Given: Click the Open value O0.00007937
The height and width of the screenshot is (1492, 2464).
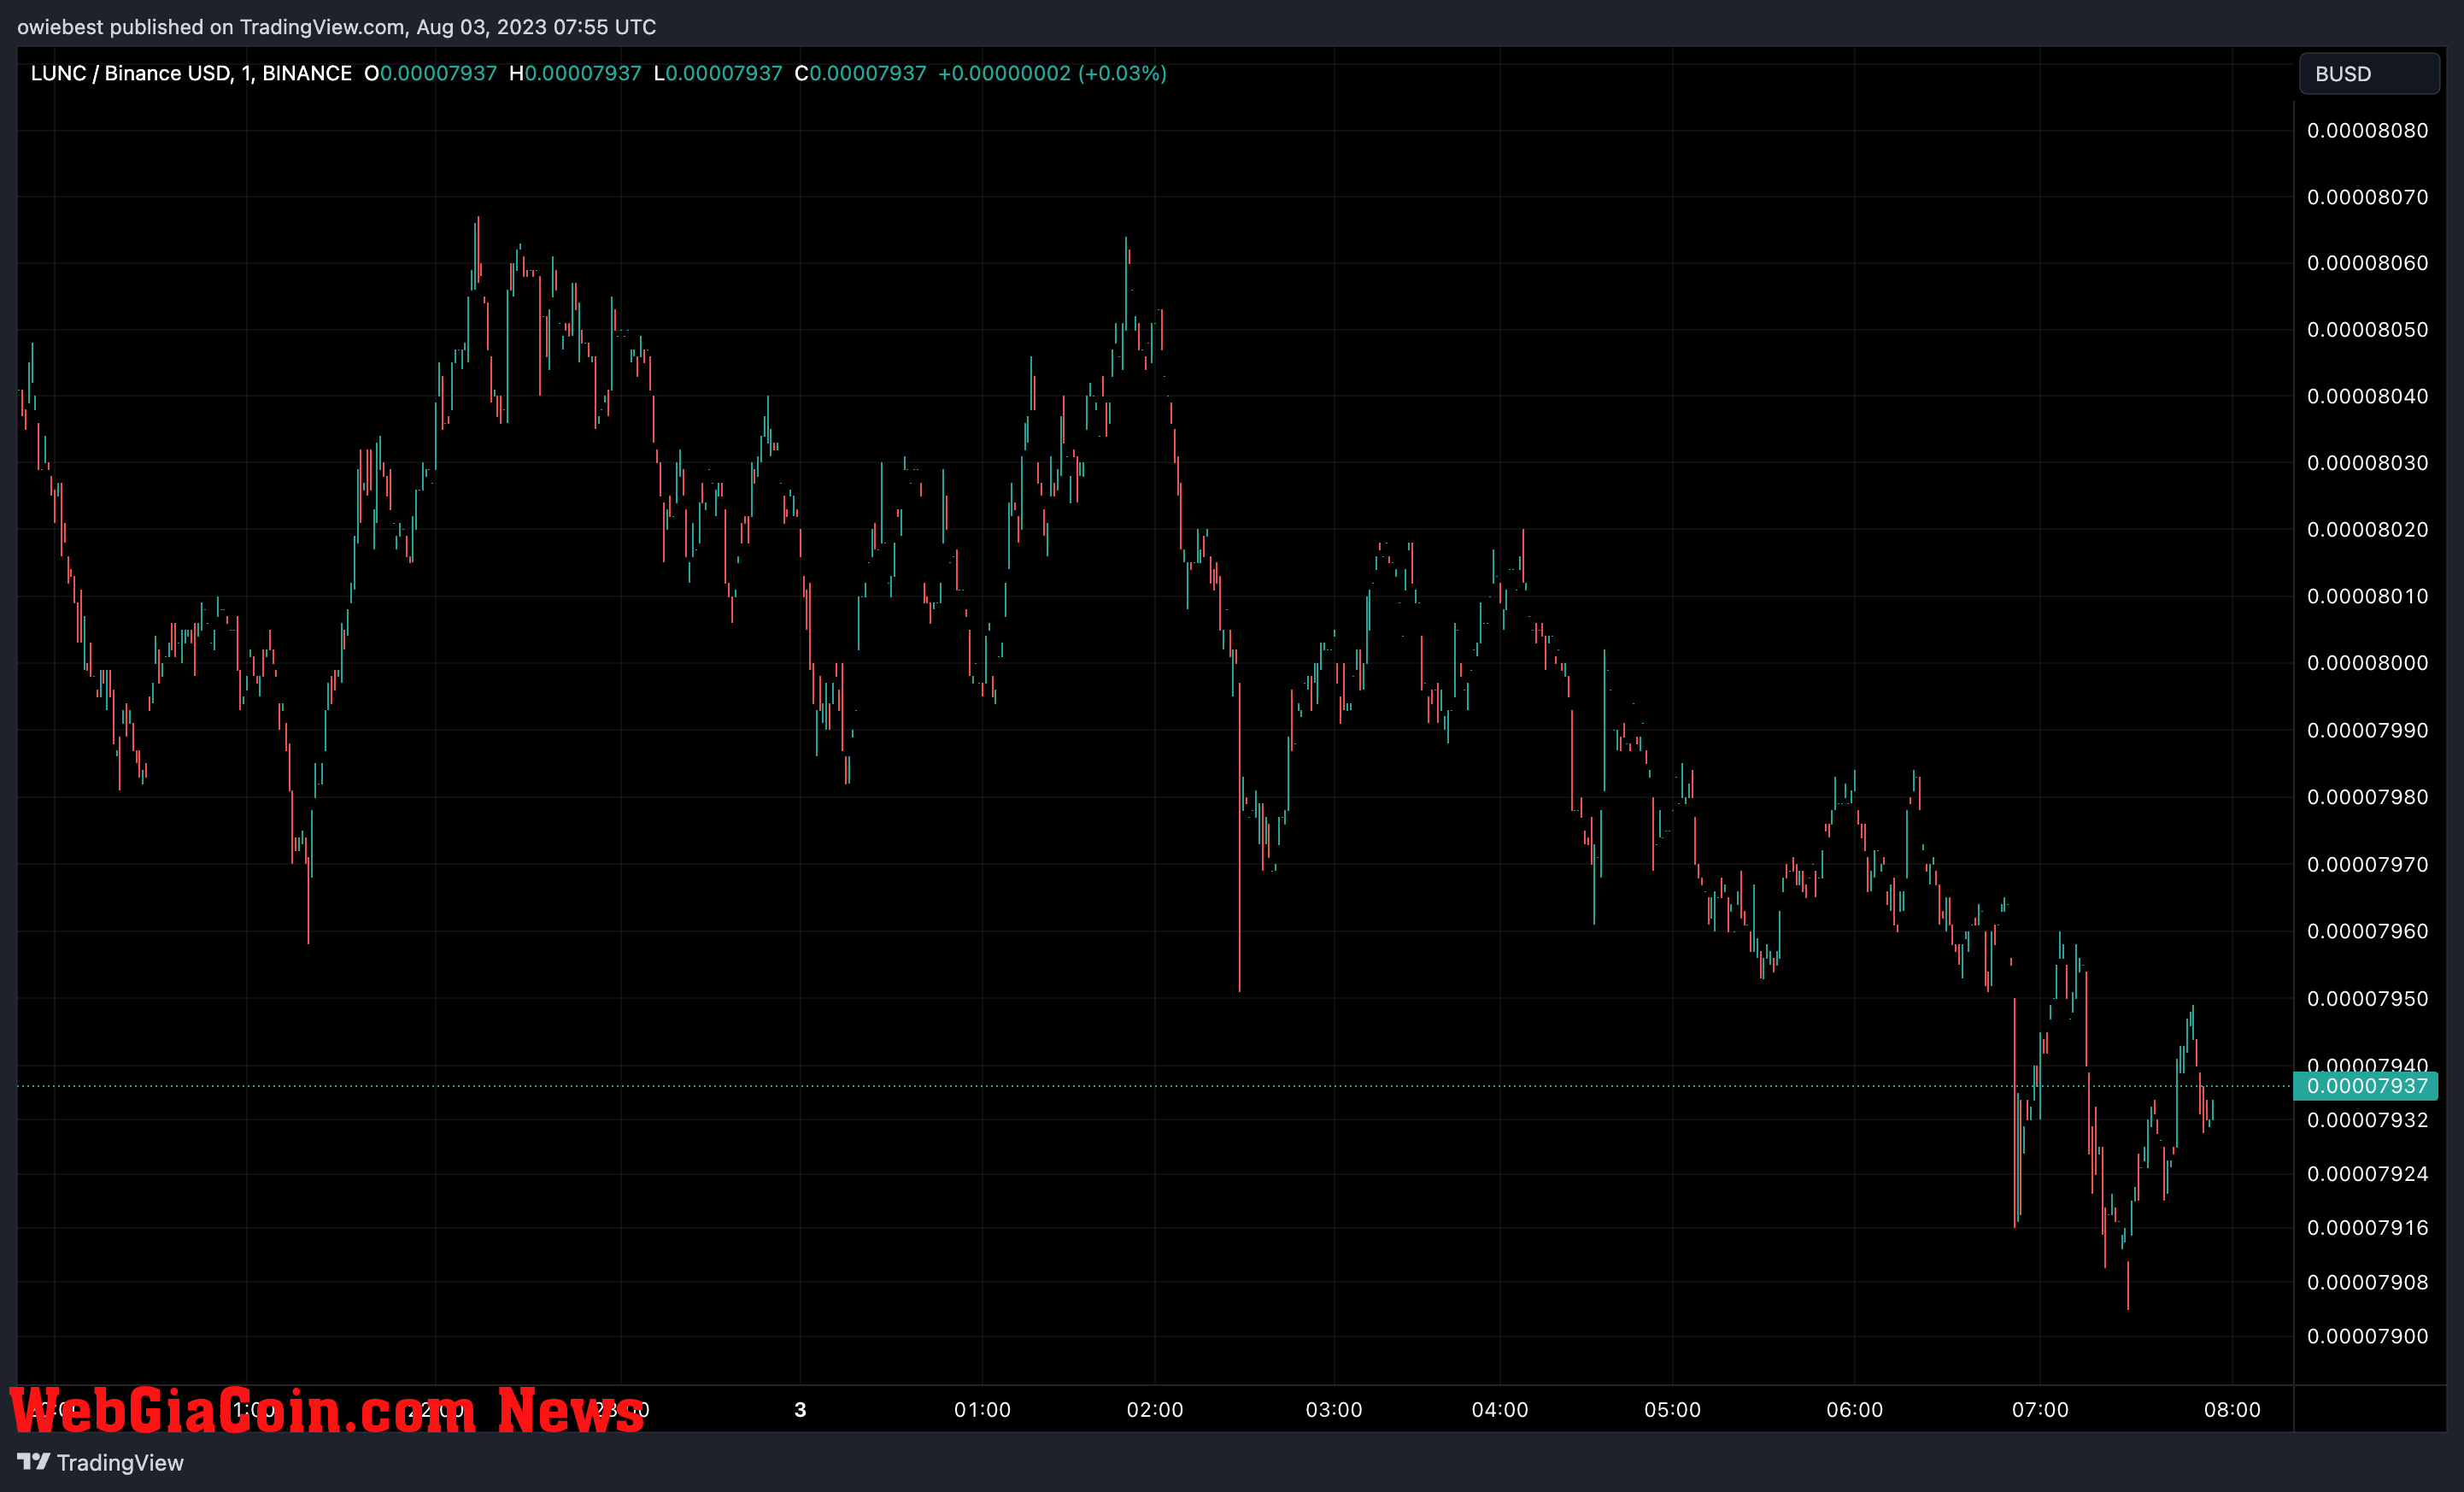Looking at the screenshot, I should [x=431, y=73].
